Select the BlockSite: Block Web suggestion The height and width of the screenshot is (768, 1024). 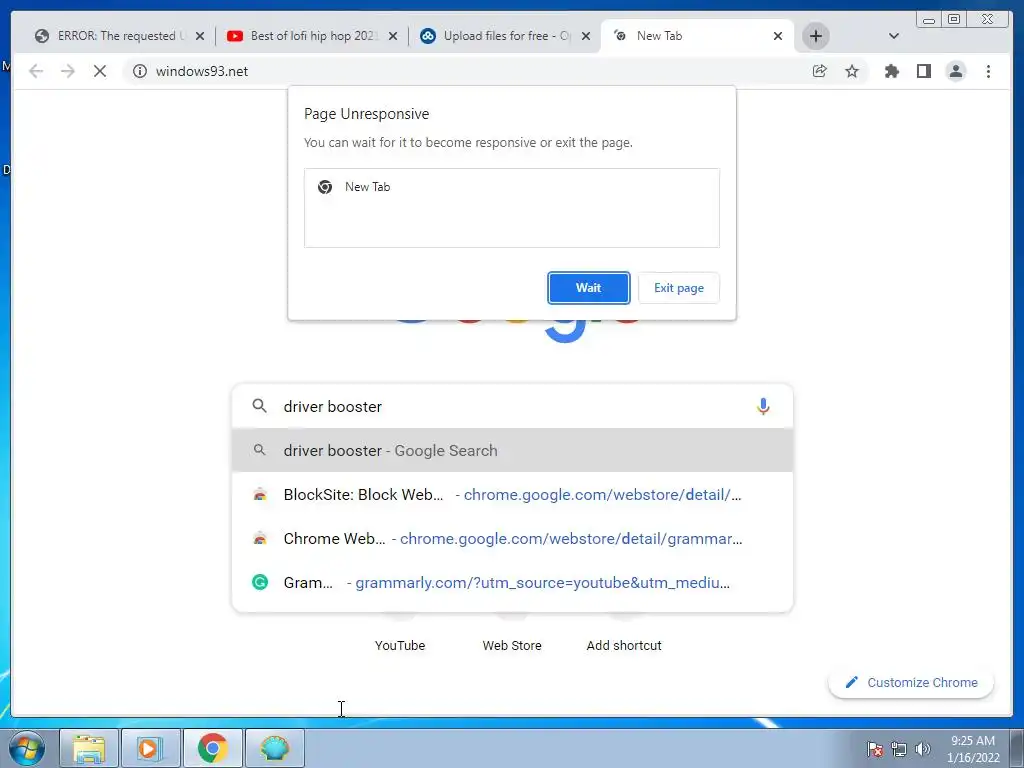coord(513,495)
